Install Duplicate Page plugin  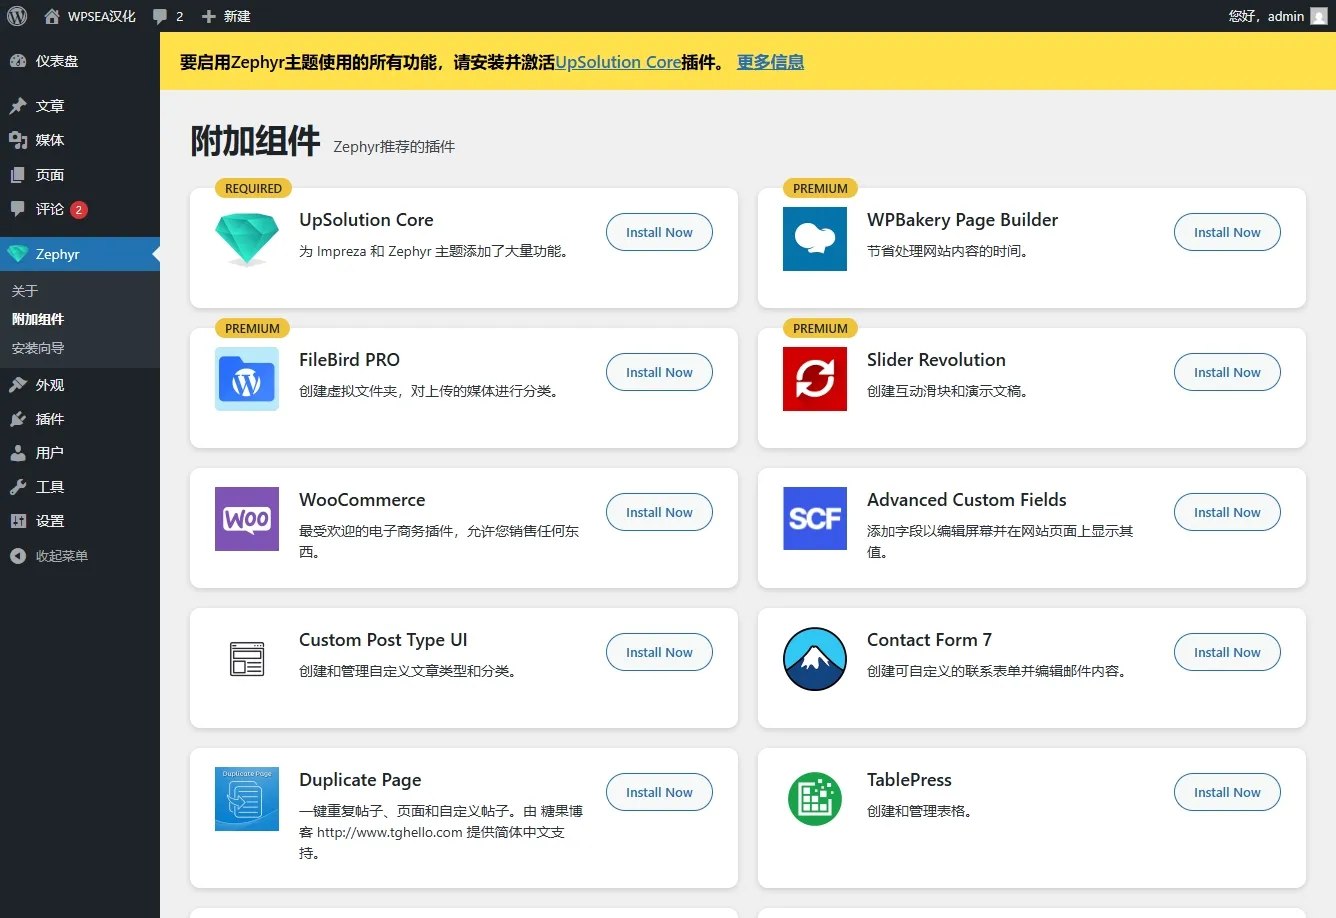(x=659, y=792)
